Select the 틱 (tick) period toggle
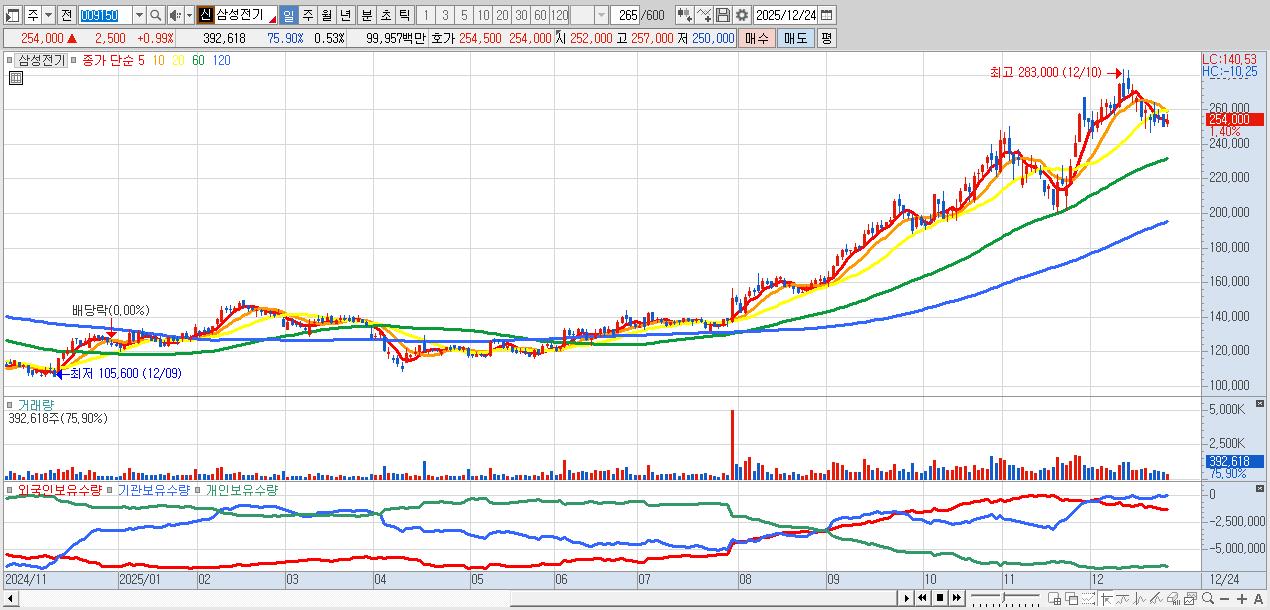The image size is (1270, 610). click(403, 15)
